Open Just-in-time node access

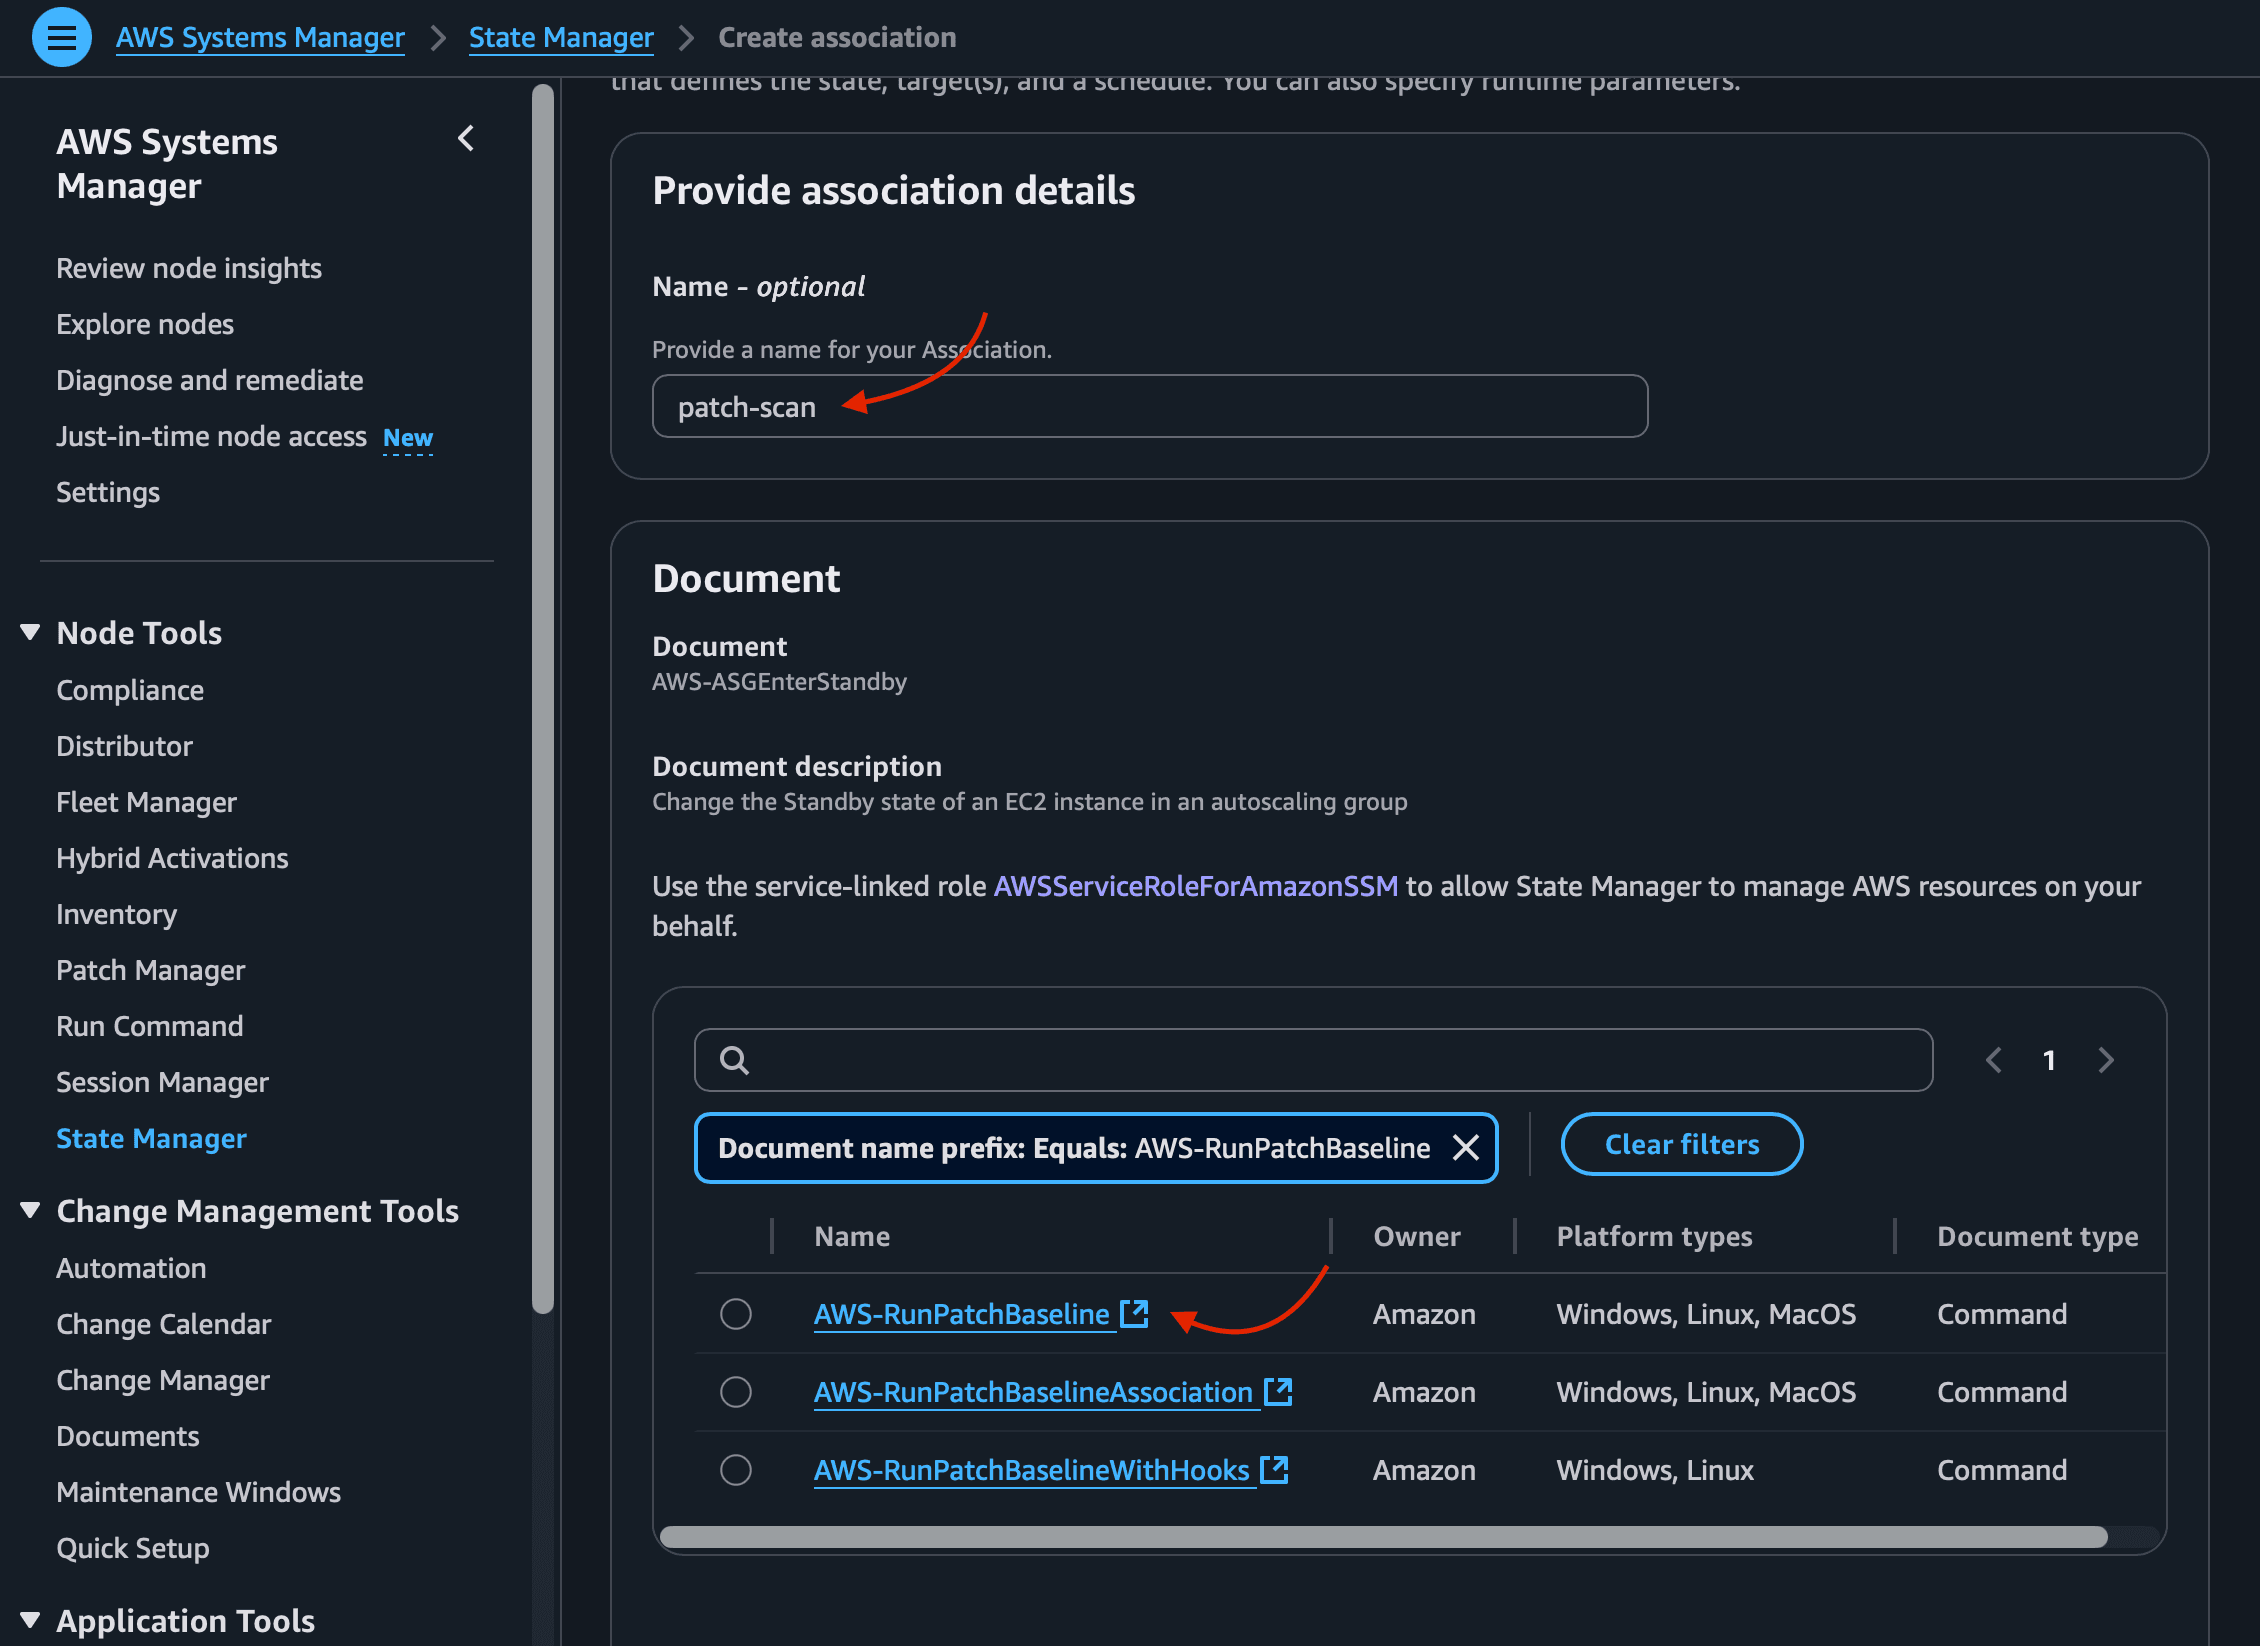tap(212, 436)
